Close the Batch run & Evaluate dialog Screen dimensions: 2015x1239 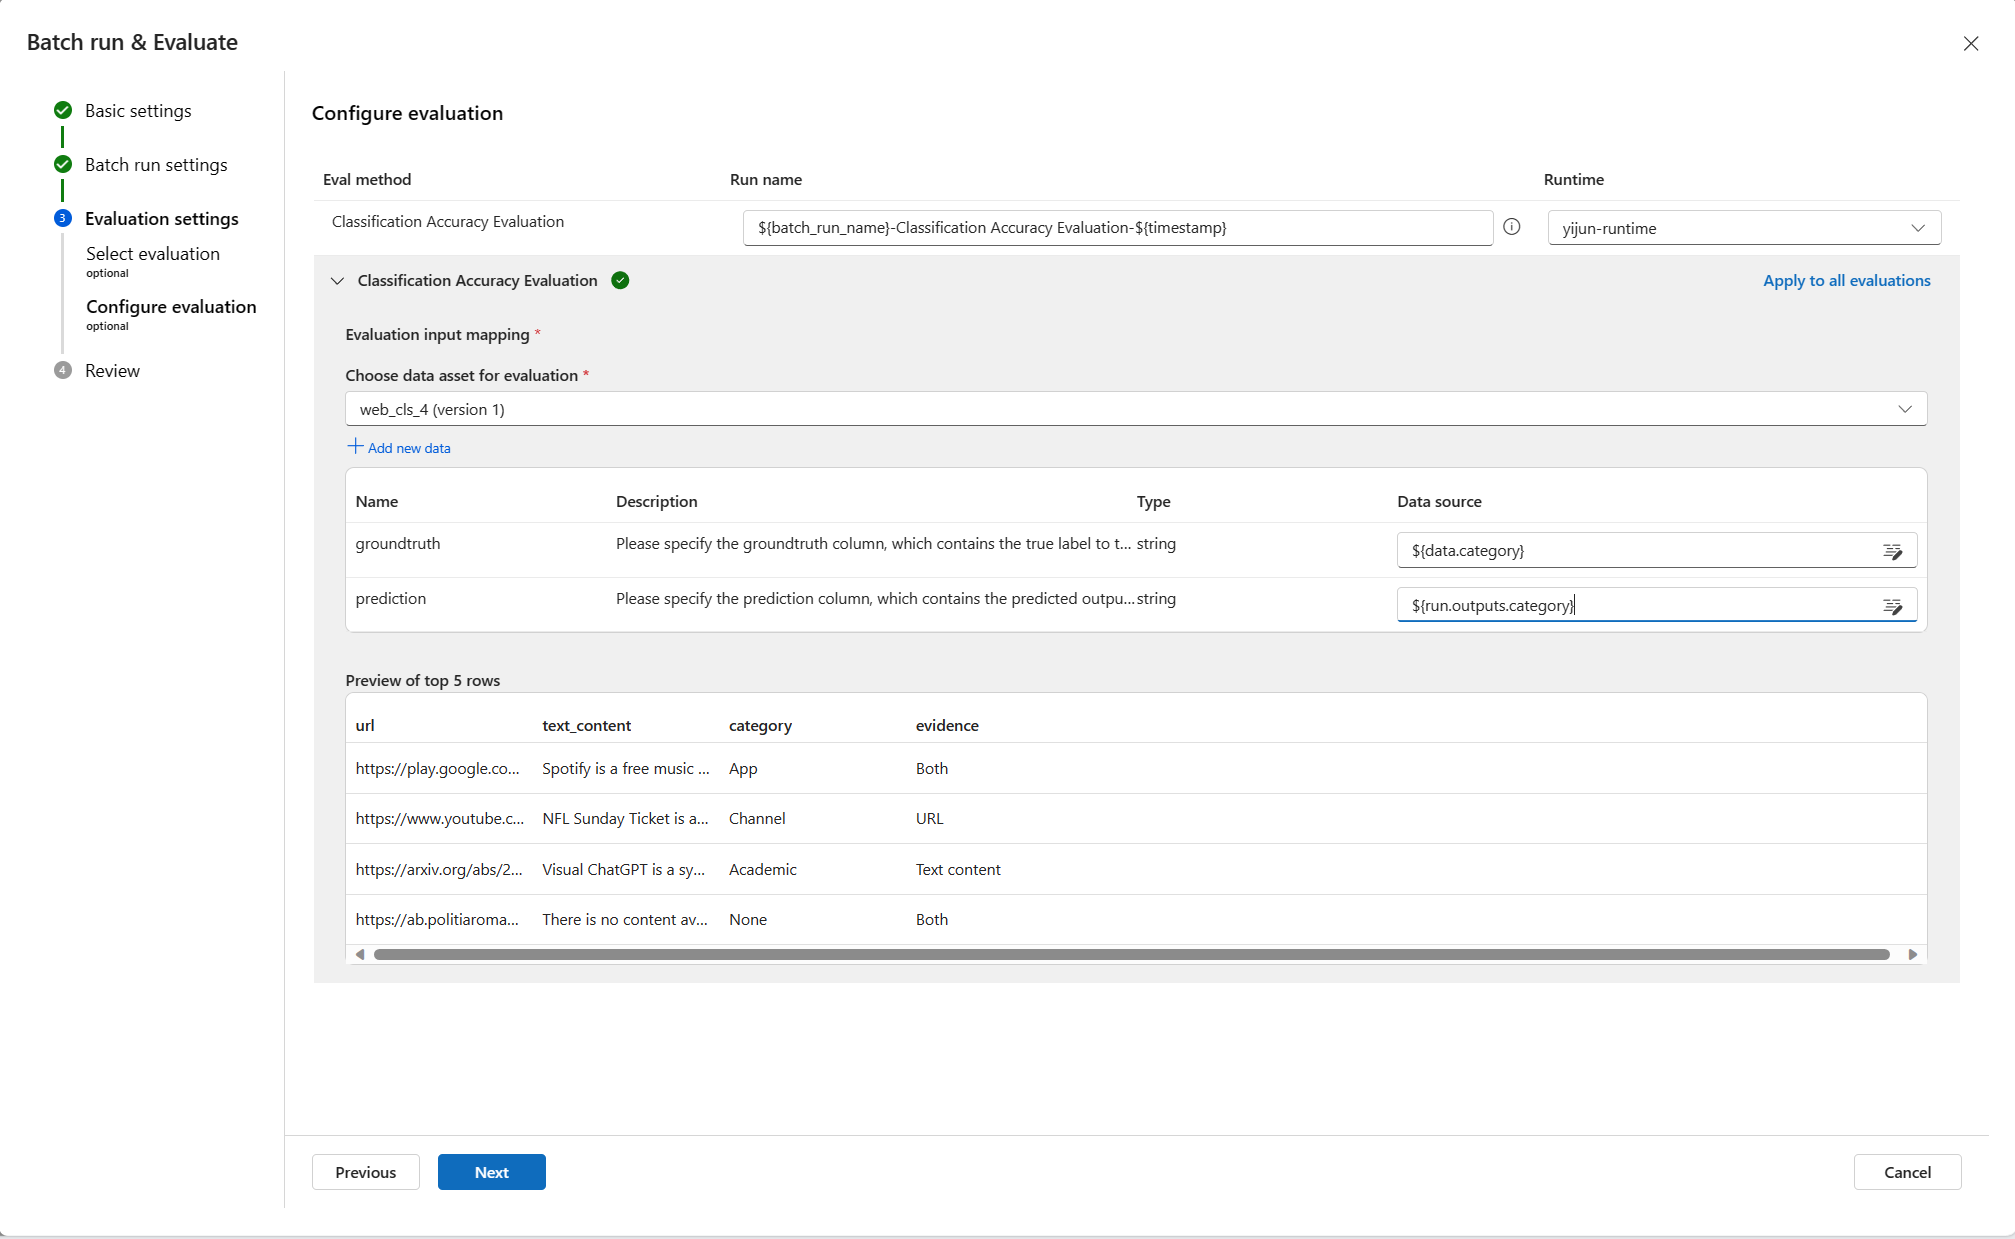(1970, 43)
